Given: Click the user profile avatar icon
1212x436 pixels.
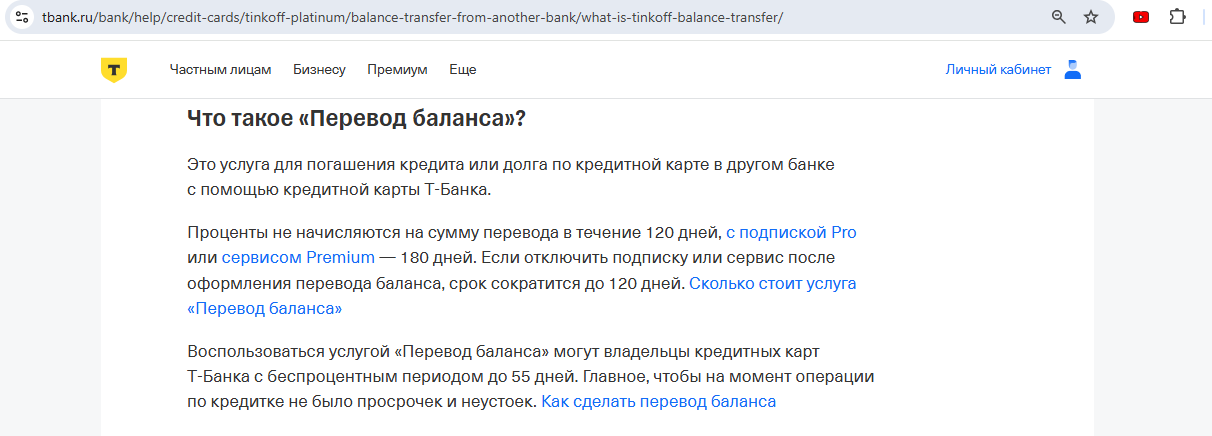Looking at the screenshot, I should click(x=1073, y=70).
